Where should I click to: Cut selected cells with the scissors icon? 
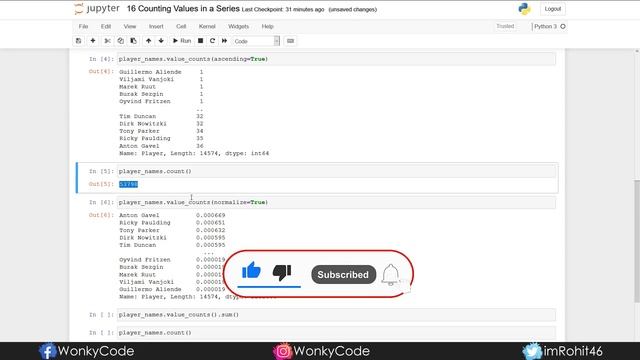tap(107, 41)
